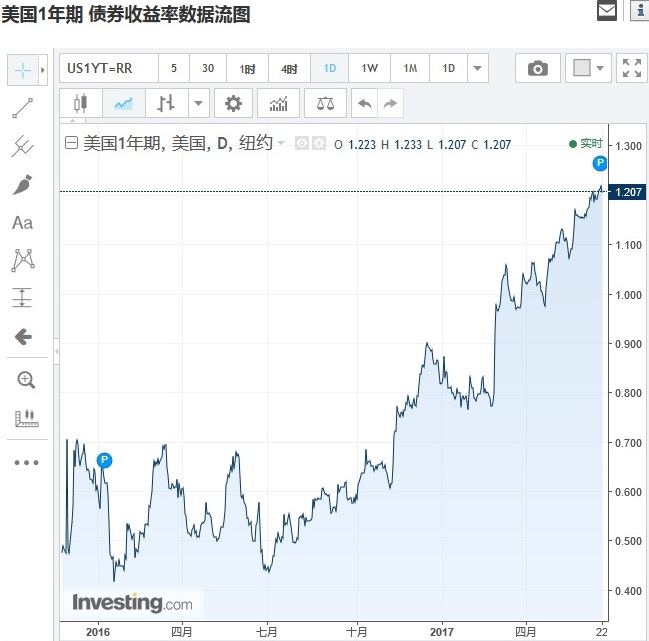This screenshot has width=649, height=641.
Task: Select the crosshair cursor tool
Action: coord(23,70)
